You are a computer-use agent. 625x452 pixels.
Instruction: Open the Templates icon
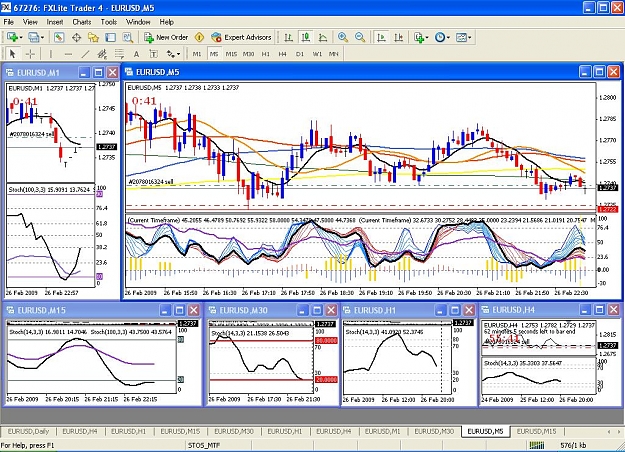pyautogui.click(x=461, y=37)
